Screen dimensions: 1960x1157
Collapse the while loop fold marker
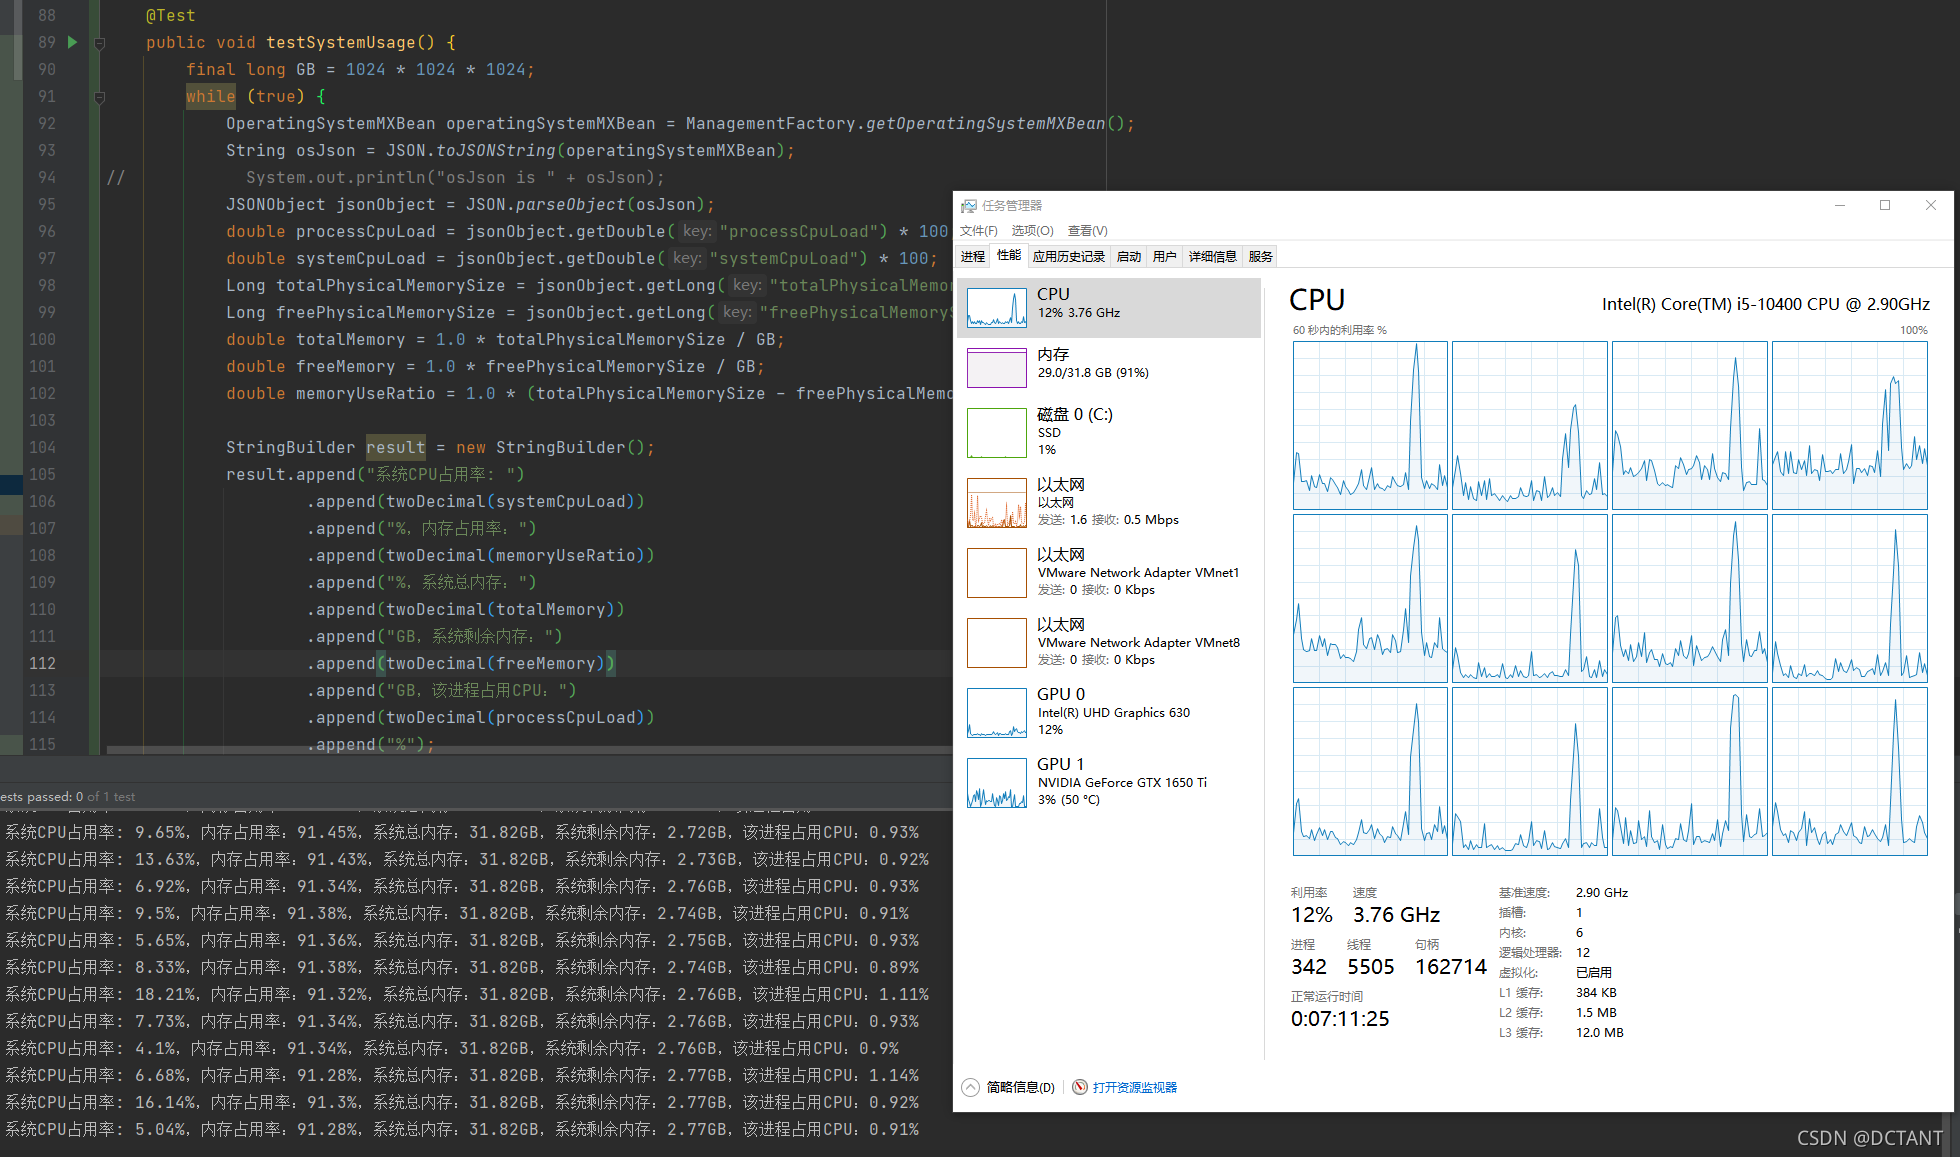click(x=99, y=97)
